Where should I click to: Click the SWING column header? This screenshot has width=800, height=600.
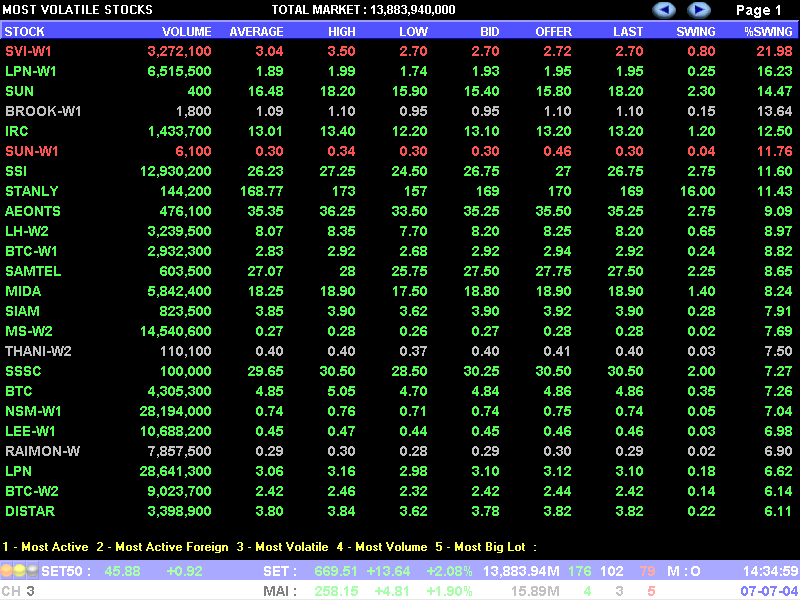pyautogui.click(x=696, y=32)
